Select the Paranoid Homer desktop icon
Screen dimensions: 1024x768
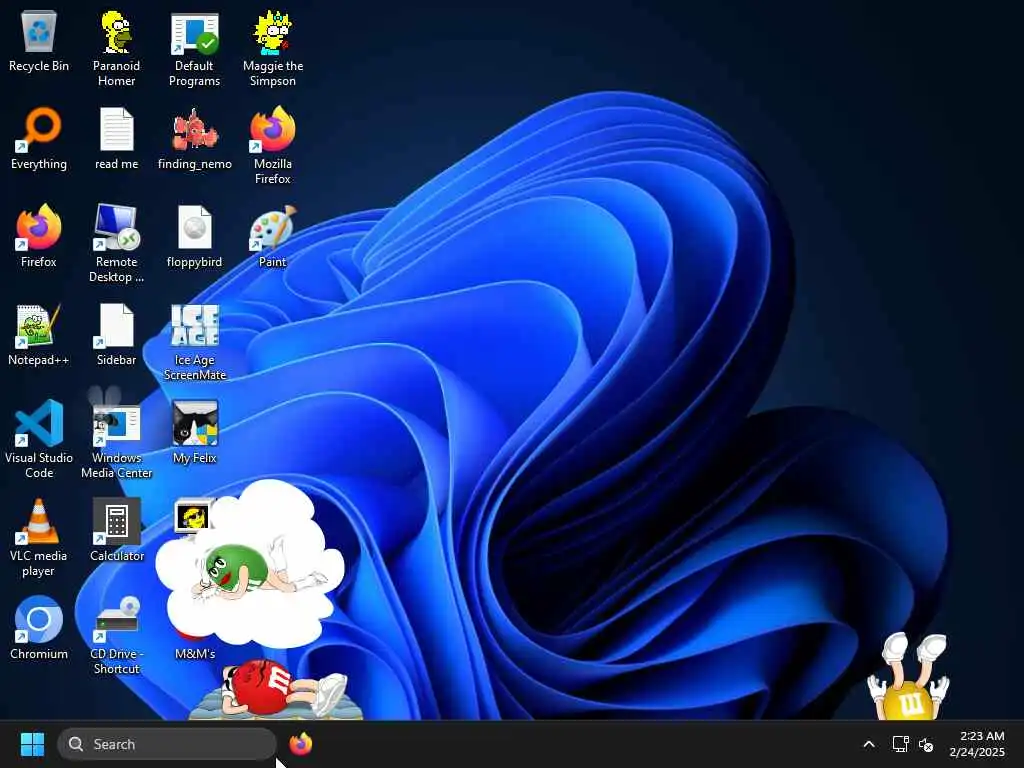pyautogui.click(x=116, y=33)
